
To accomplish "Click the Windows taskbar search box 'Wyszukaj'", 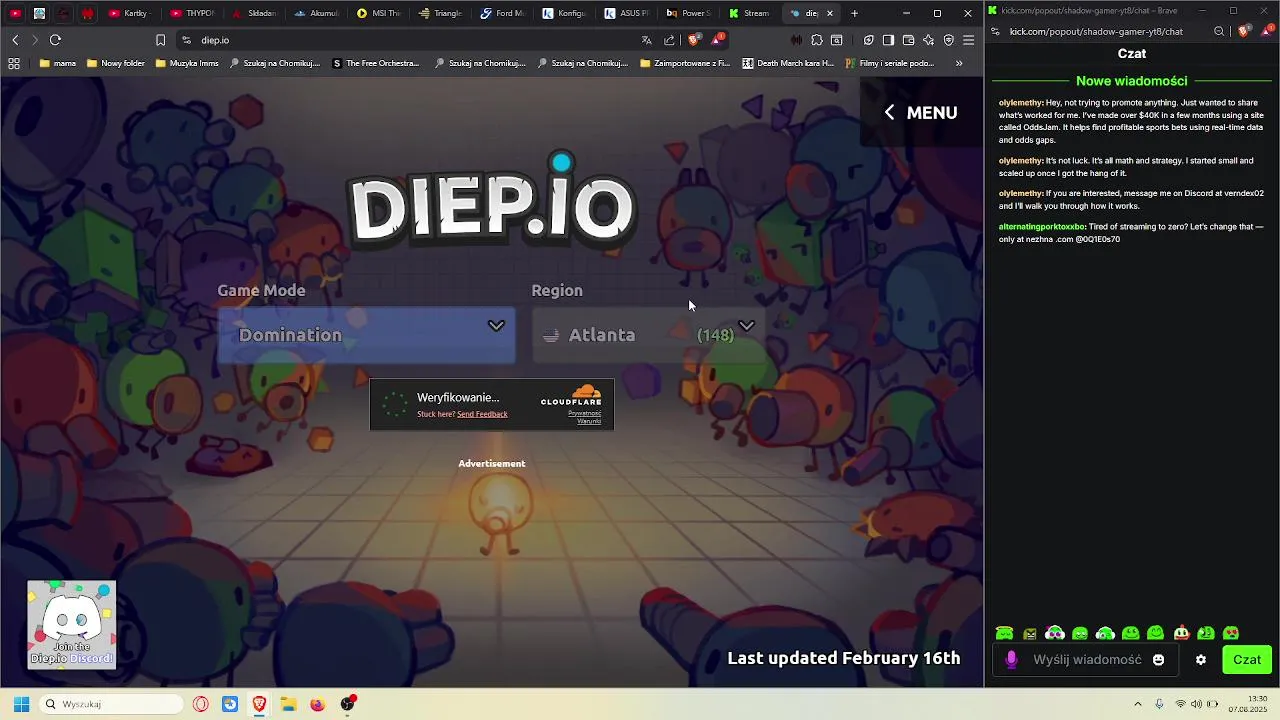I will (x=112, y=704).
